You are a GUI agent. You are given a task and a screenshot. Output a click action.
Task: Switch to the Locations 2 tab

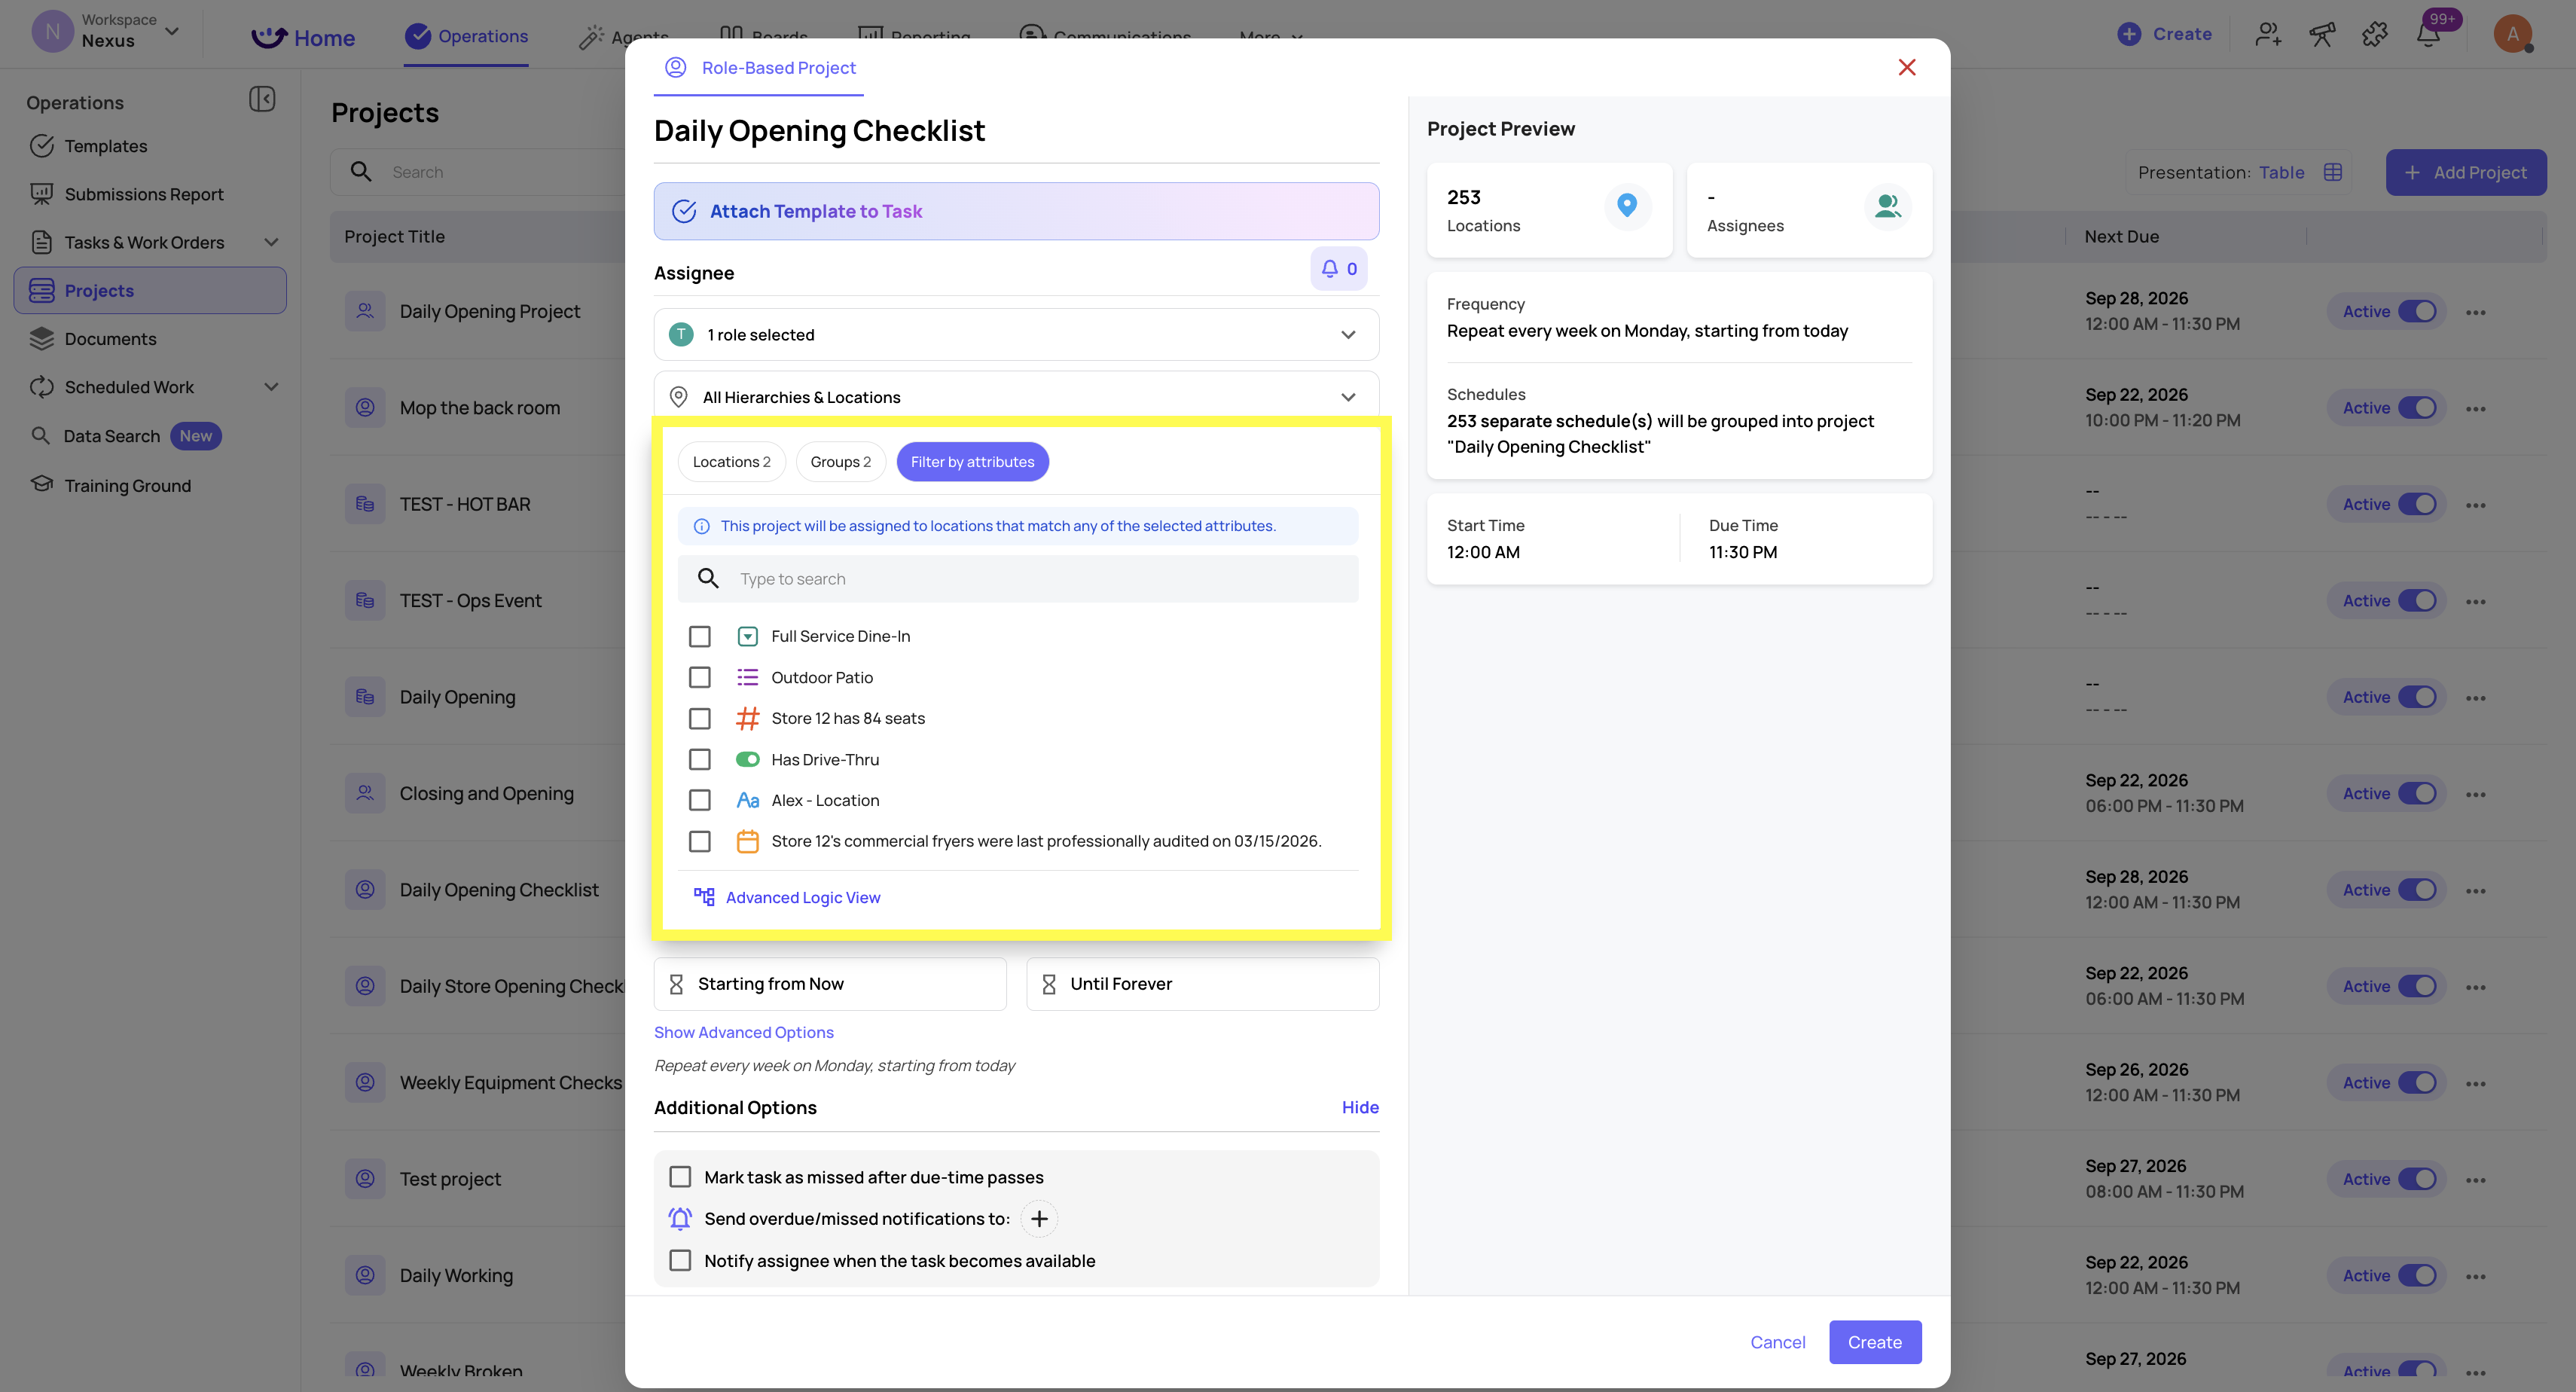tap(731, 461)
